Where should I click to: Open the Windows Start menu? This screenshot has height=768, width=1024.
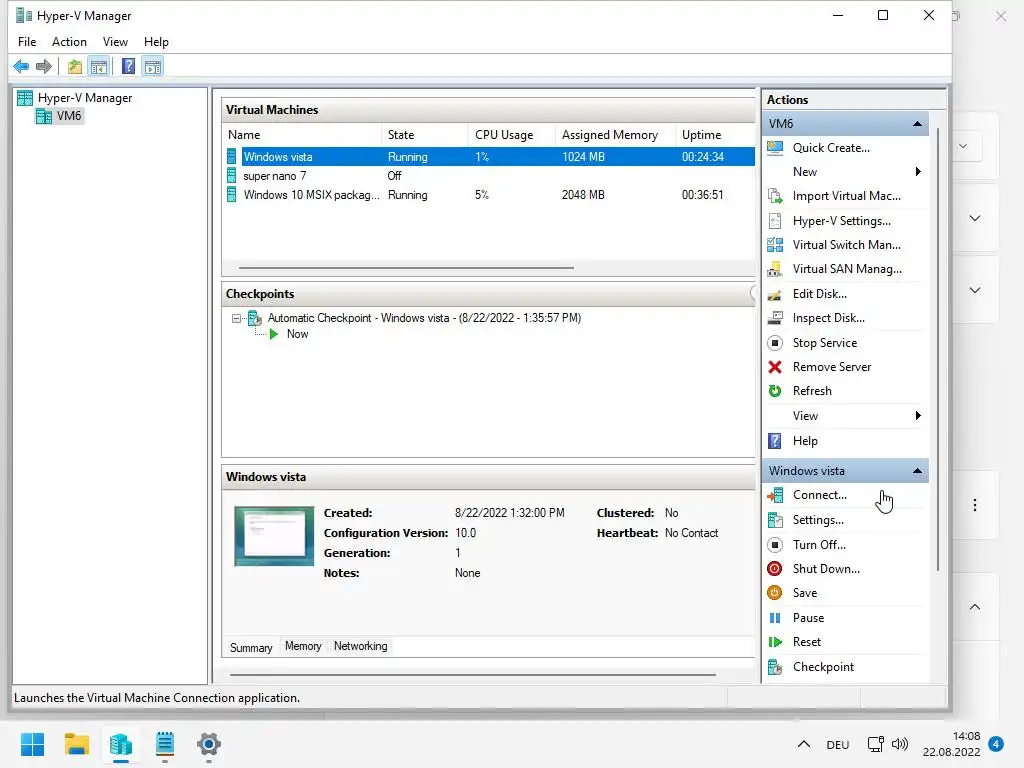(x=32, y=744)
